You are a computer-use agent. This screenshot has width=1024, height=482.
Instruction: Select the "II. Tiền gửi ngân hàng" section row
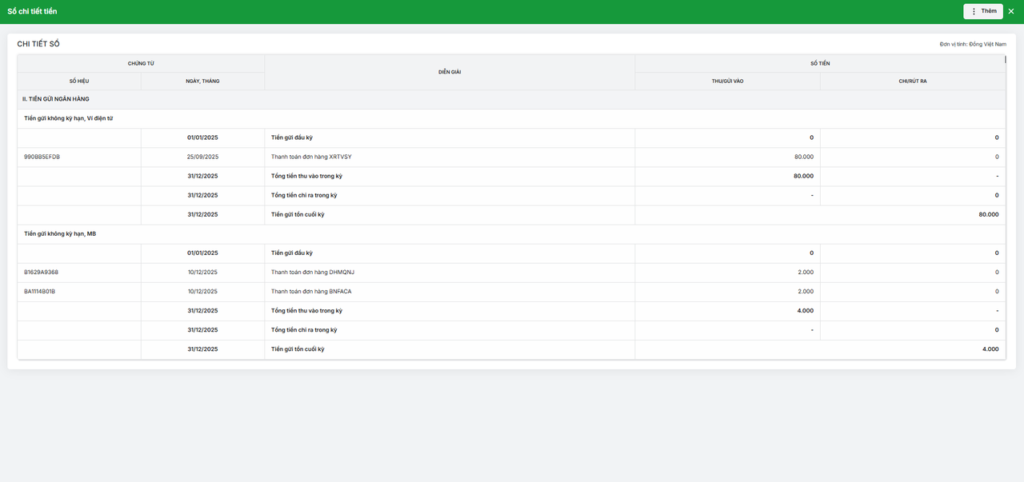(x=57, y=99)
